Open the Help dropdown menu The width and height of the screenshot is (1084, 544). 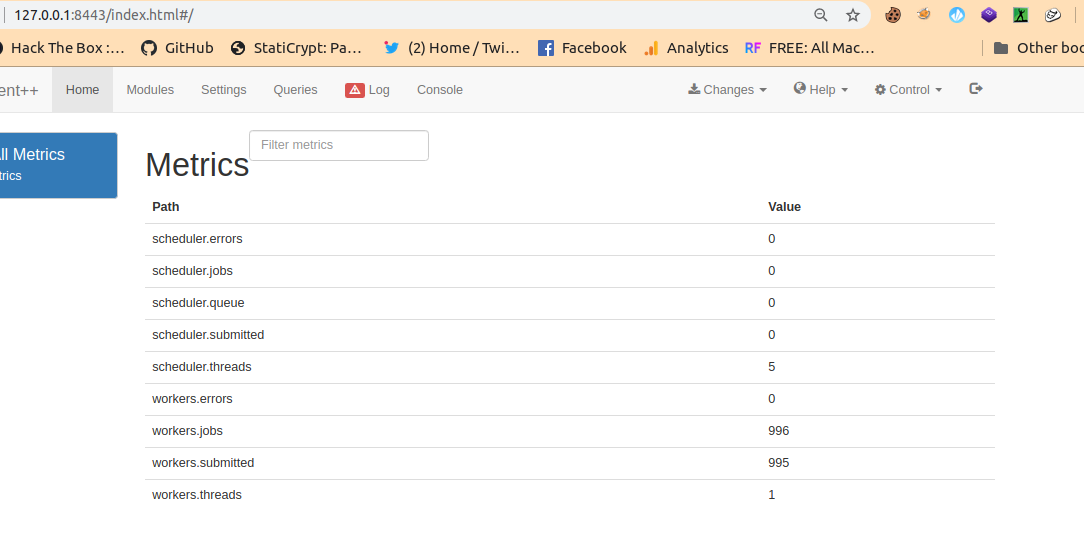click(820, 90)
